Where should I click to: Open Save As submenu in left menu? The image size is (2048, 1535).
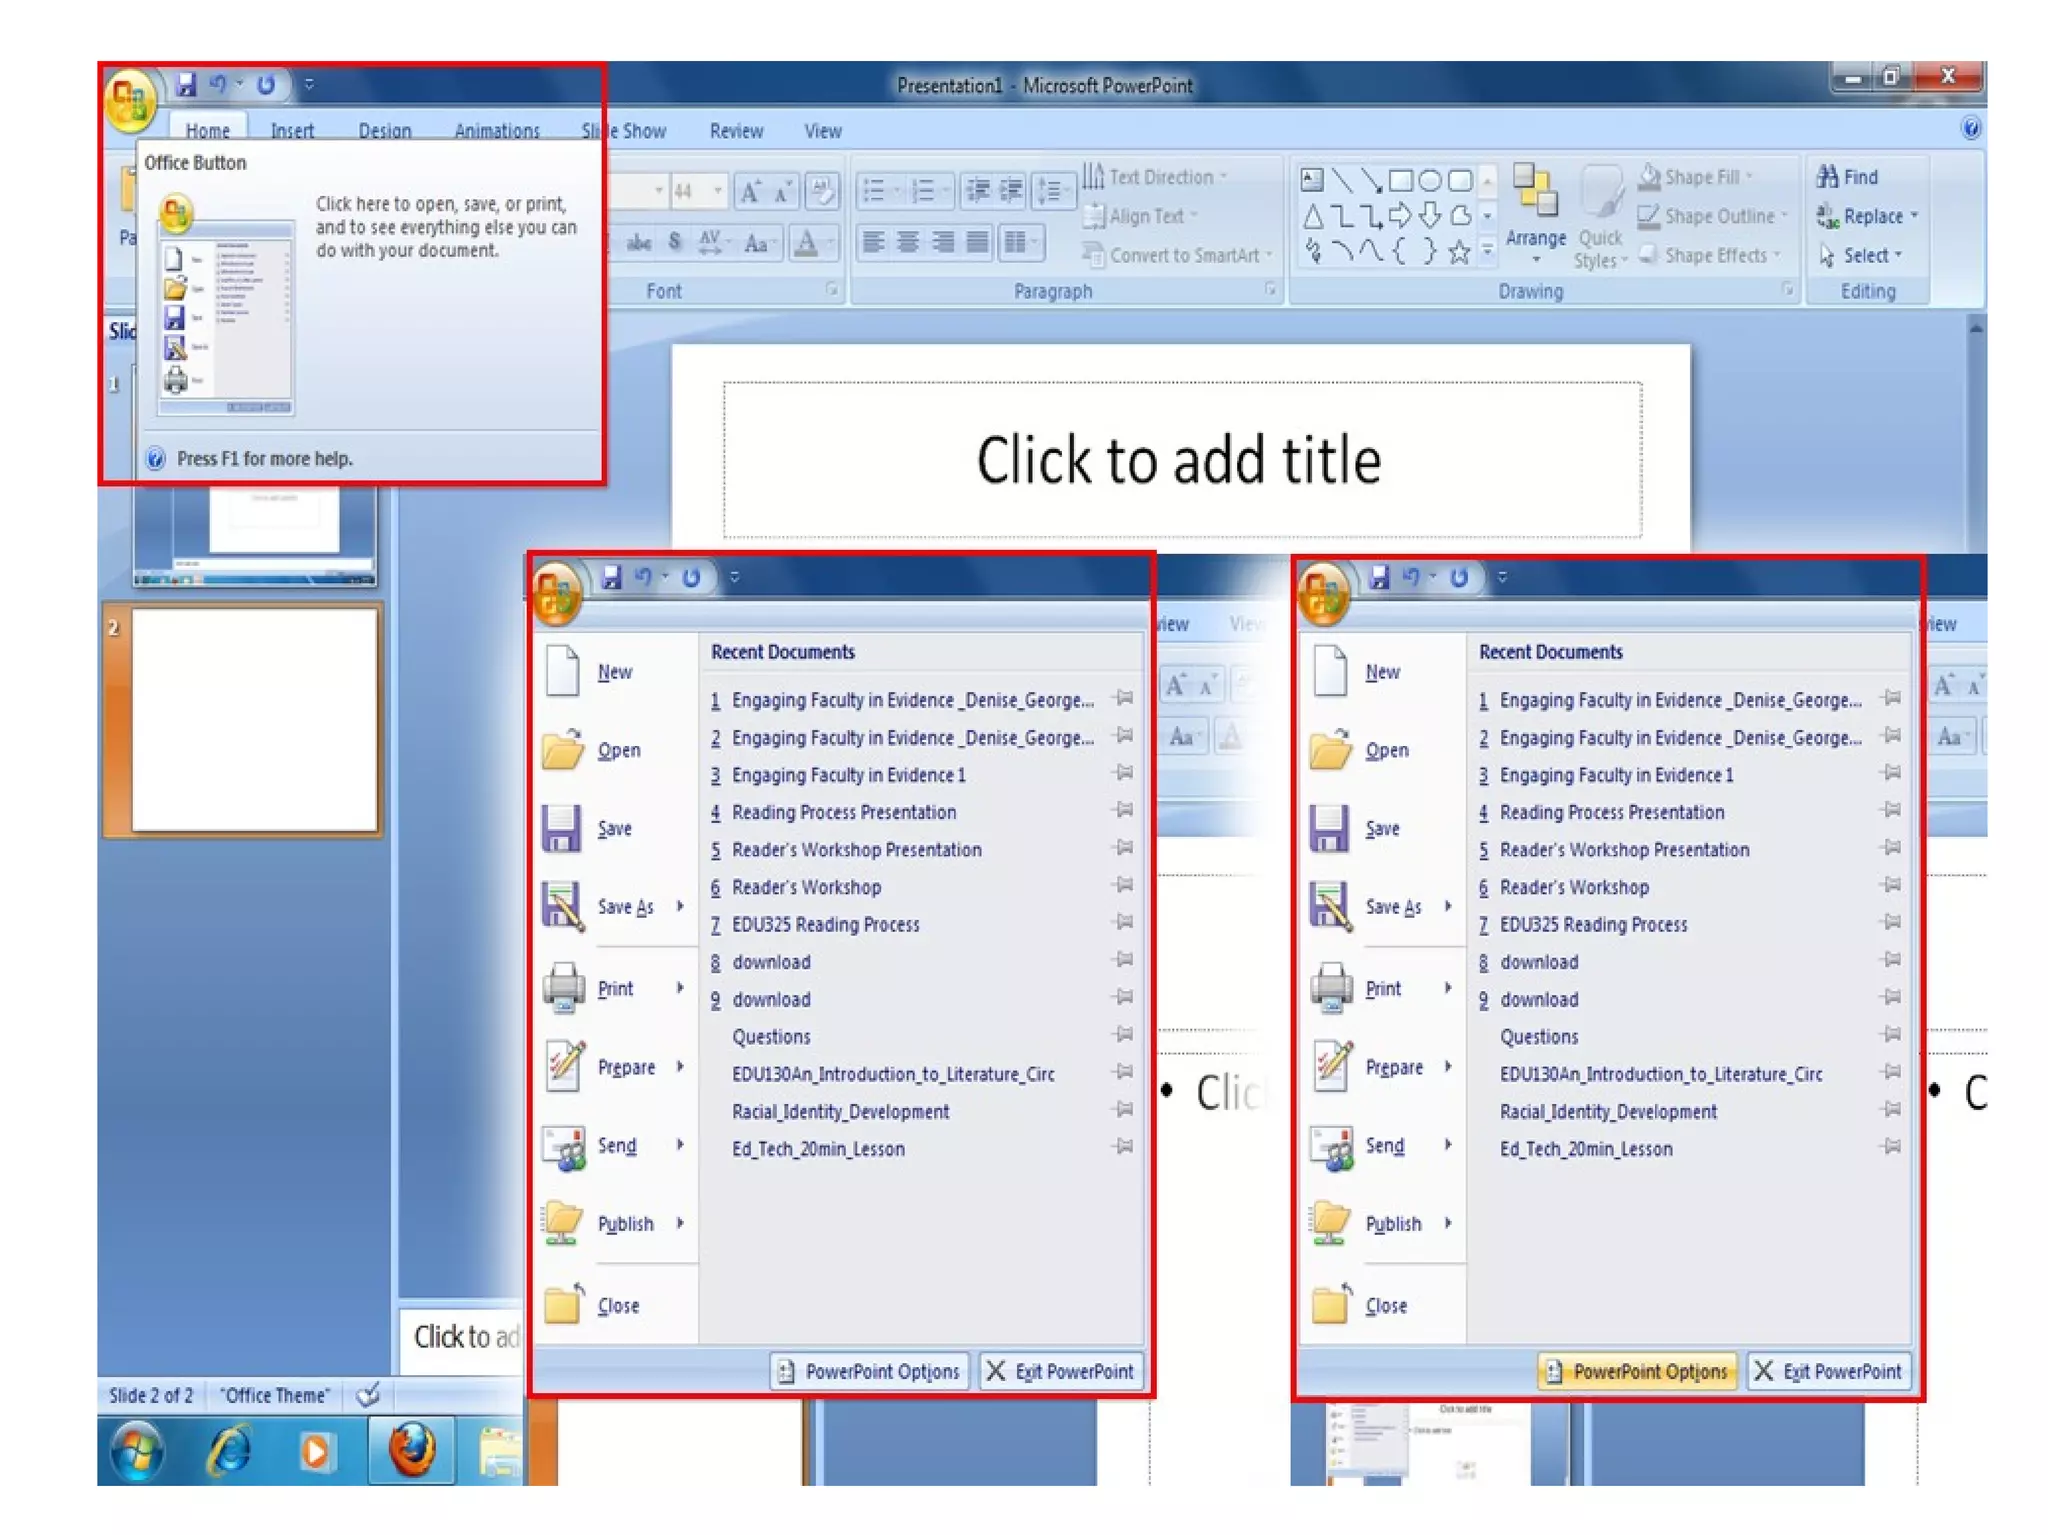679,906
